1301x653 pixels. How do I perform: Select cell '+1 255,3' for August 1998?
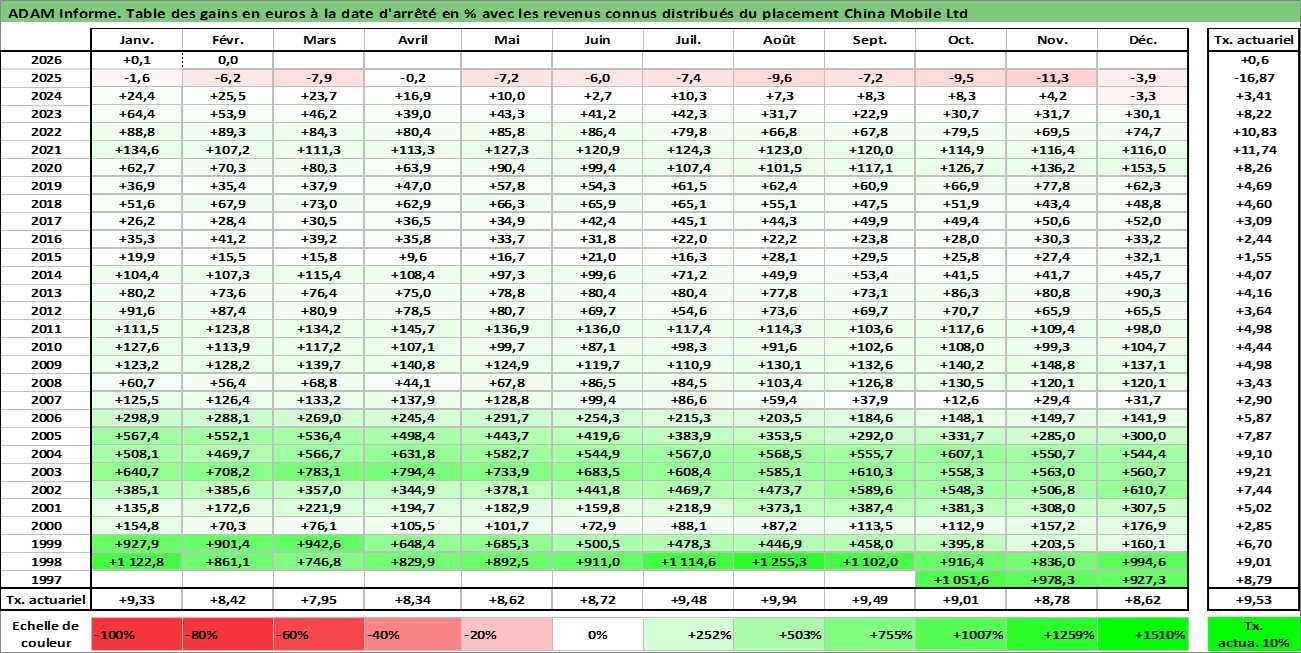(779, 561)
